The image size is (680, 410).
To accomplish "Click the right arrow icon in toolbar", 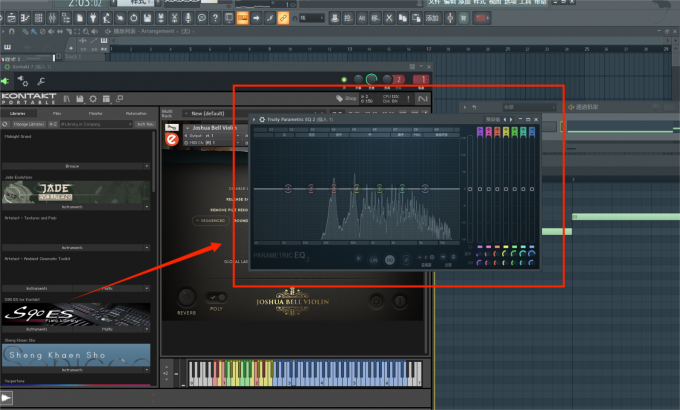I will pos(256,18).
